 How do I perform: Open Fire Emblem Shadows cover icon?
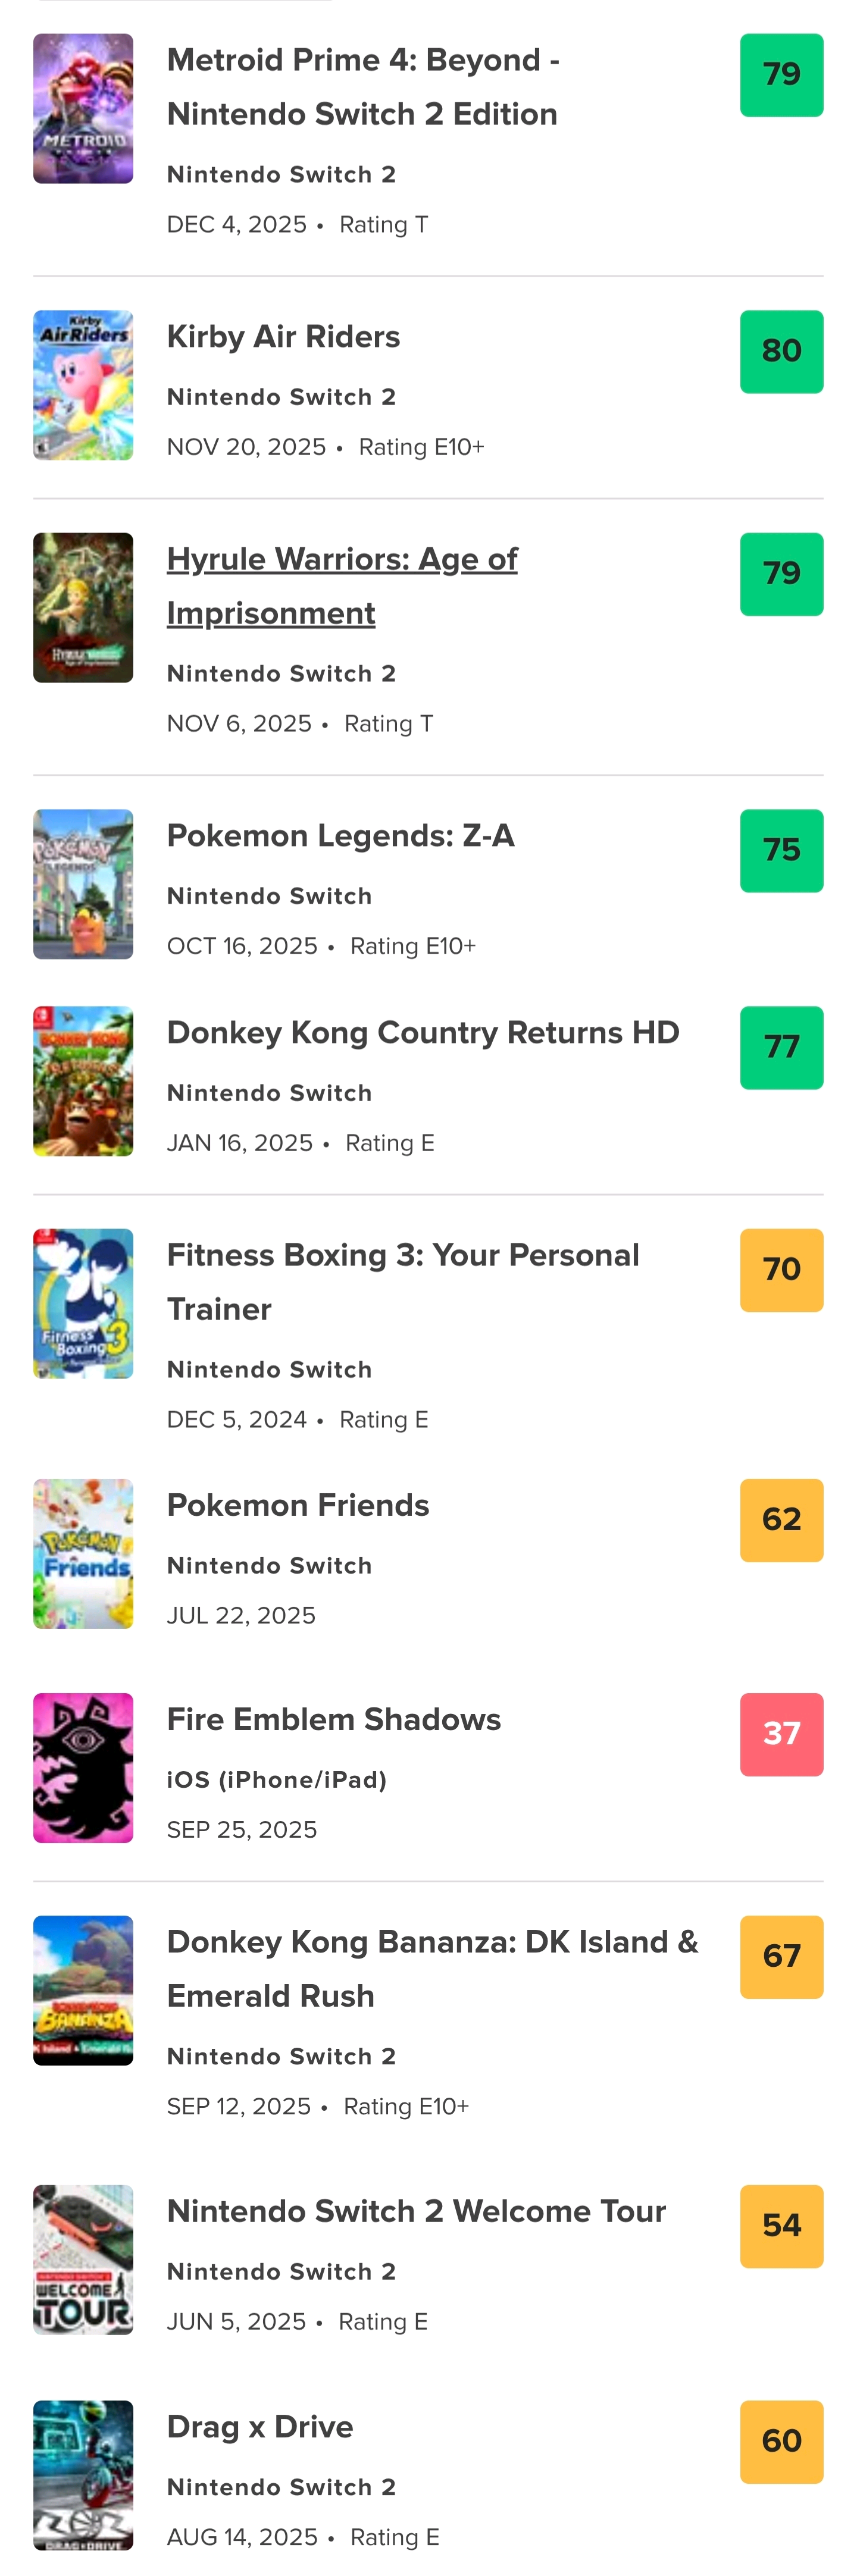point(83,1767)
